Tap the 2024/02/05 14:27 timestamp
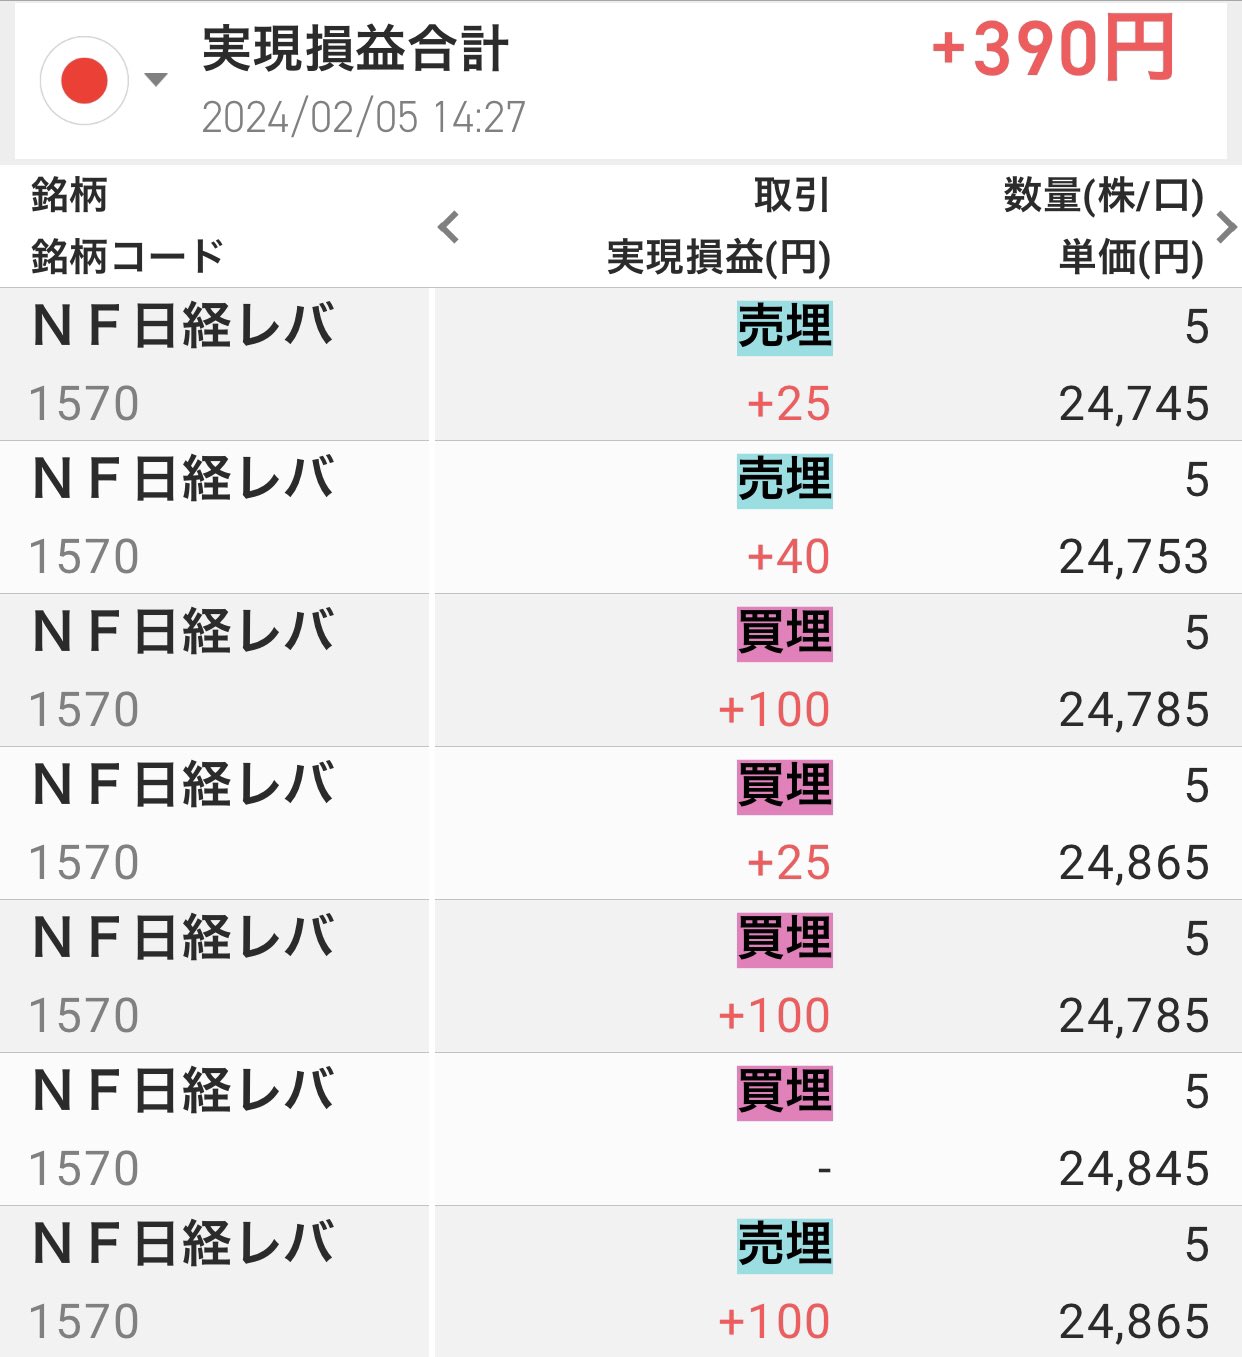This screenshot has height=1357, width=1242. [363, 117]
